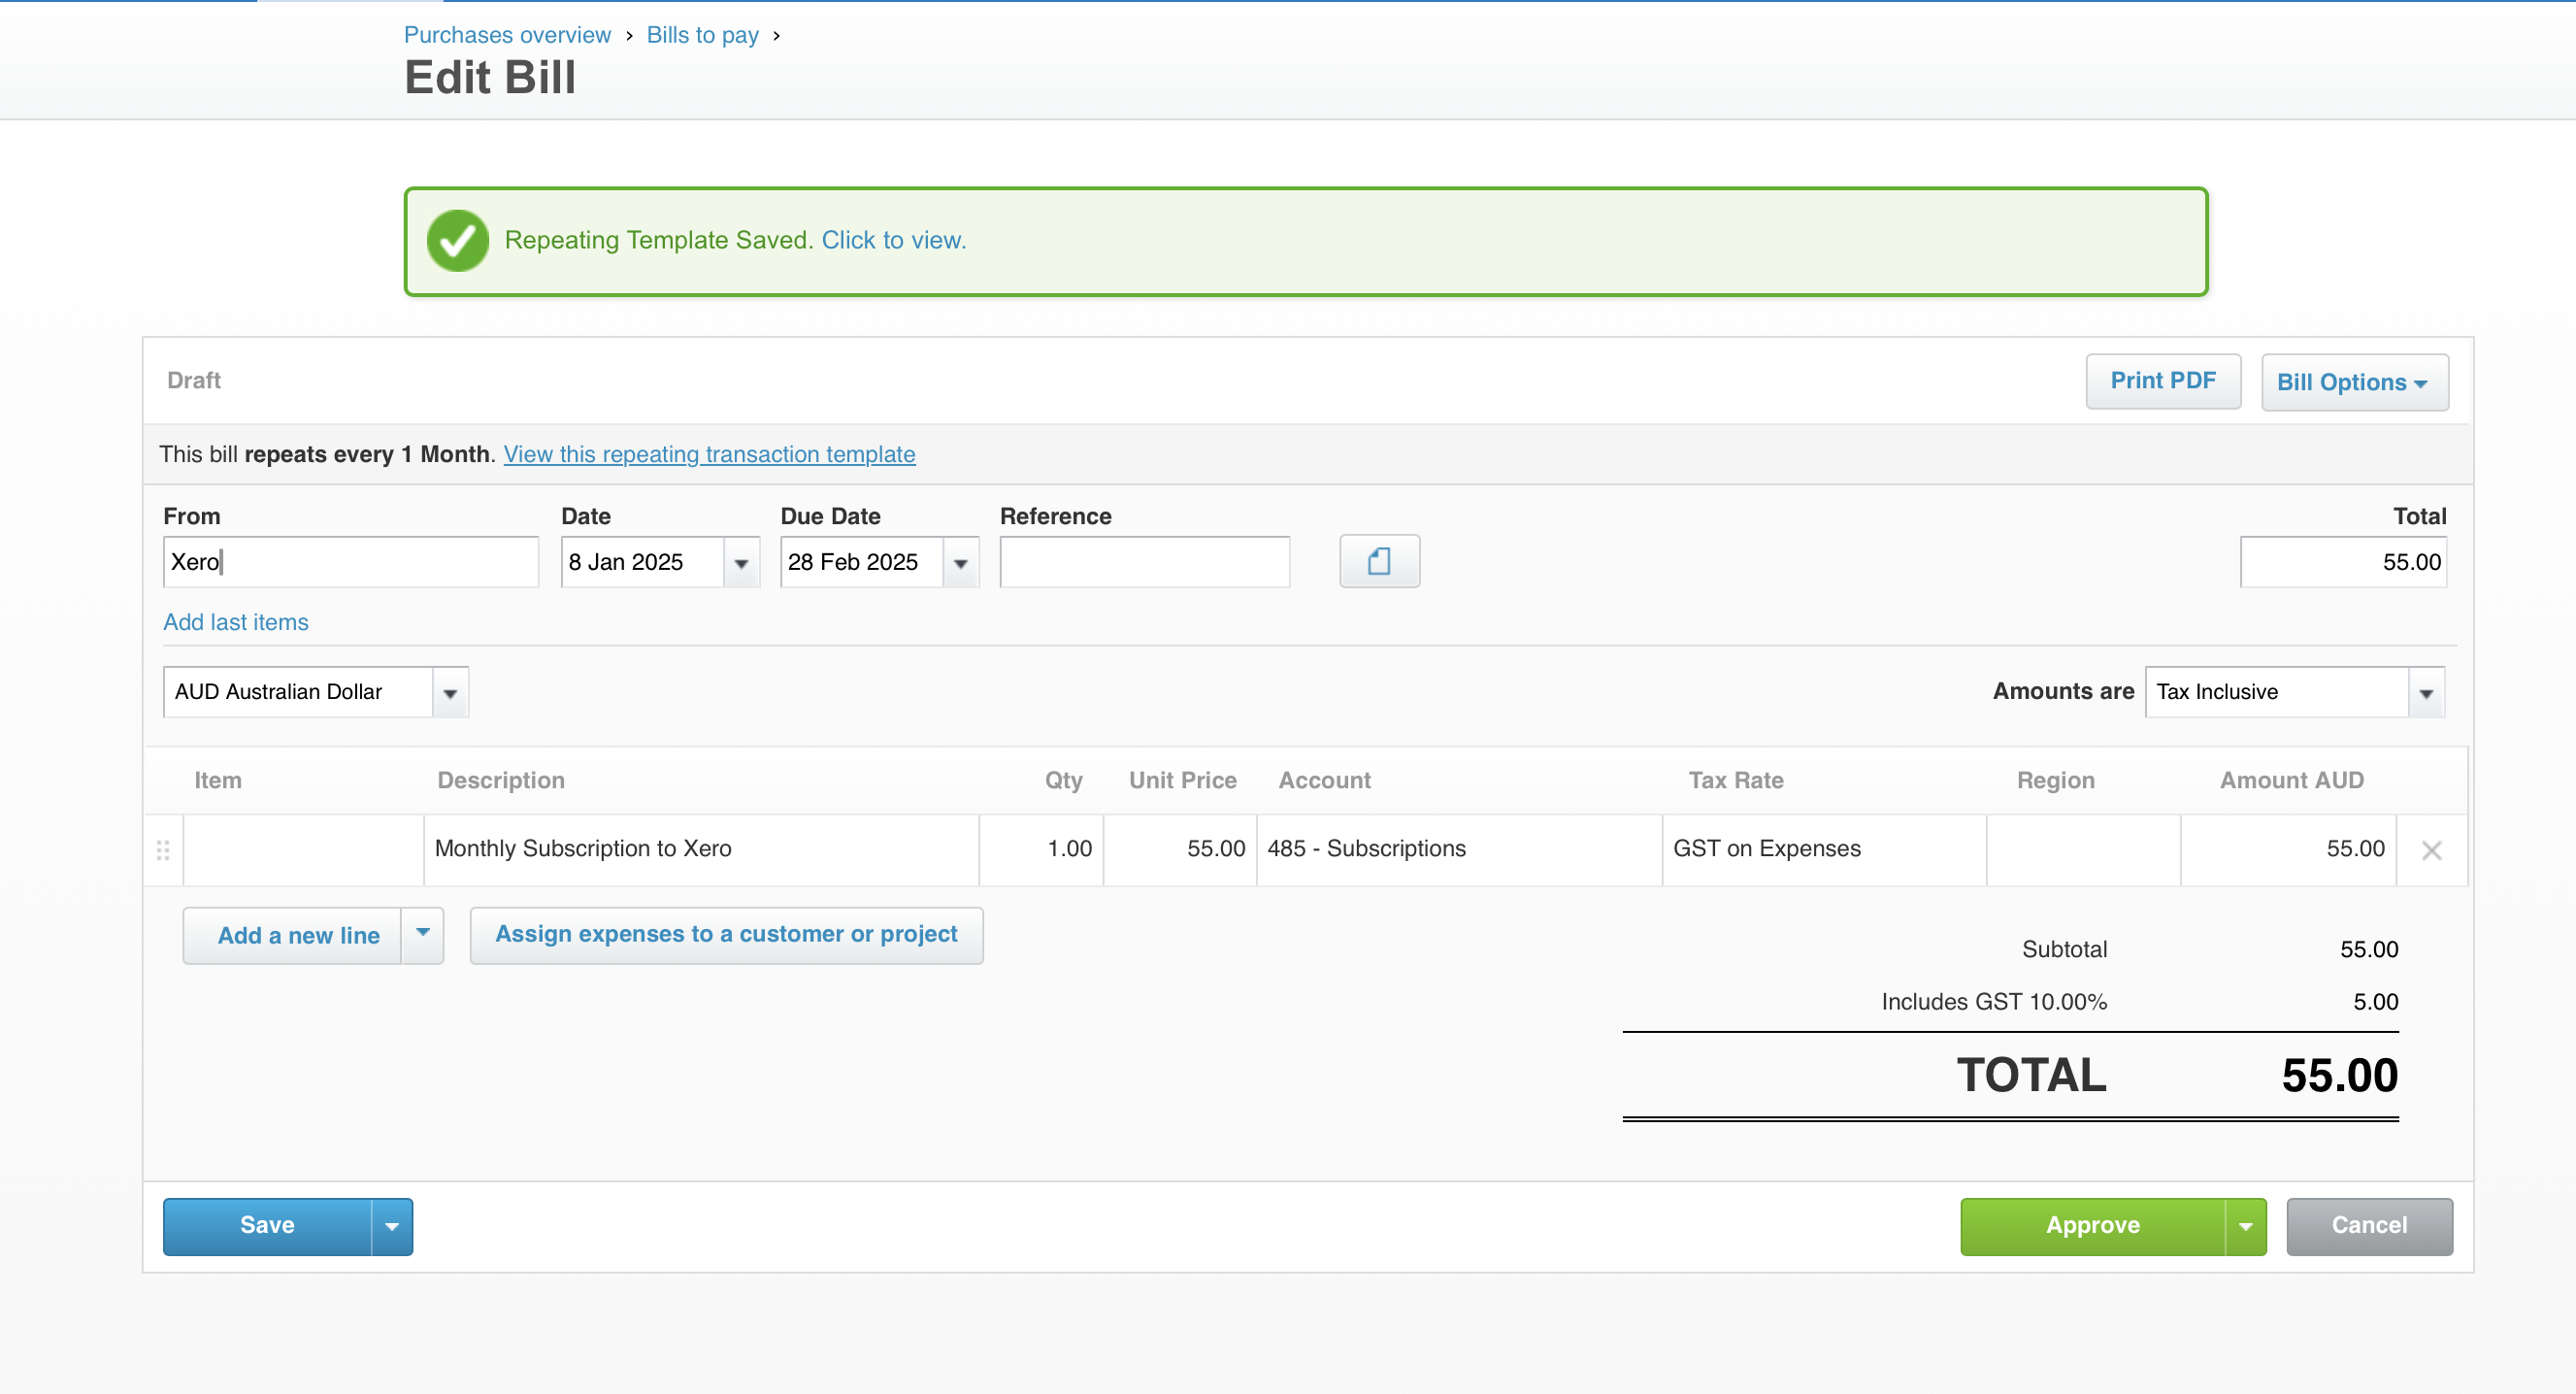Viewport: 2576px width, 1394px height.
Task: Open the Tax Inclusive amounts dropdown
Action: pyautogui.click(x=2425, y=693)
